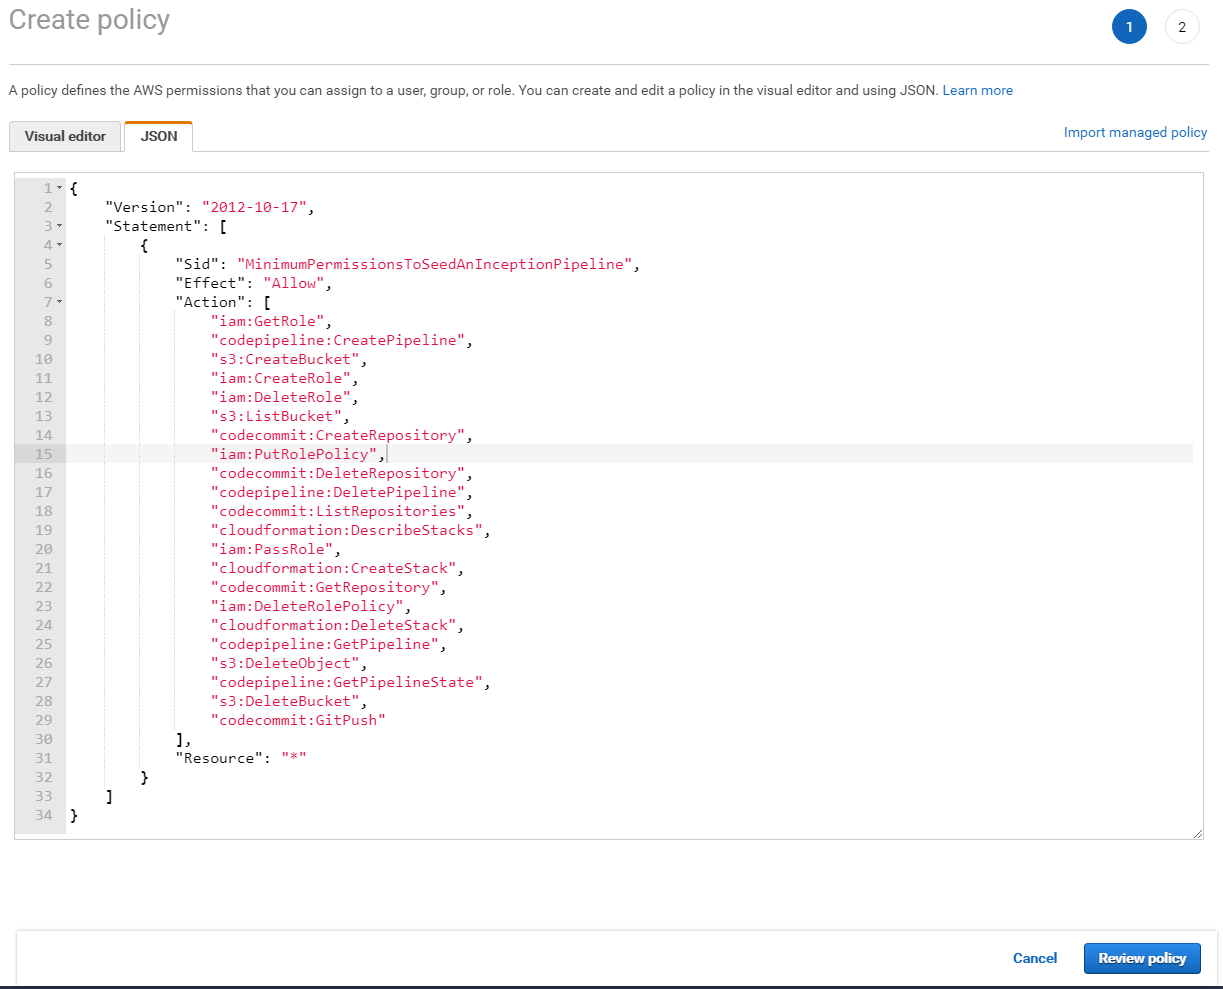Click "cloudformation:DeleteStack" action
This screenshot has height=989, width=1223.
coord(333,625)
